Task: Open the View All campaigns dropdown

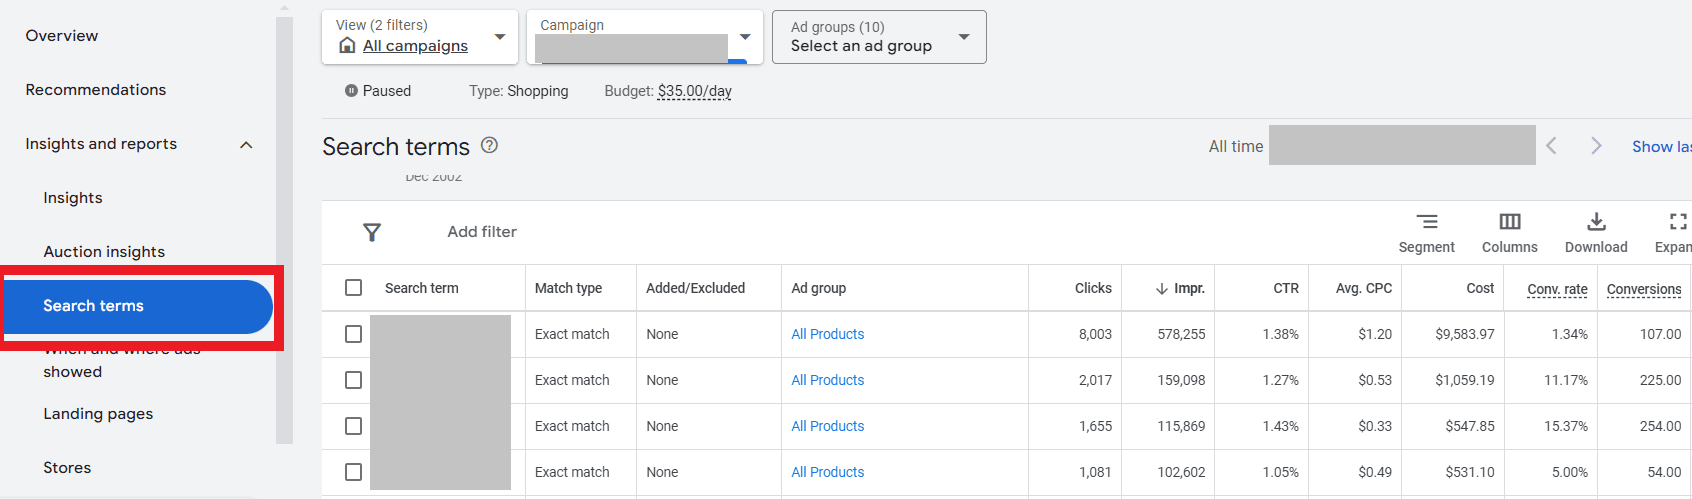Action: pyautogui.click(x=420, y=37)
